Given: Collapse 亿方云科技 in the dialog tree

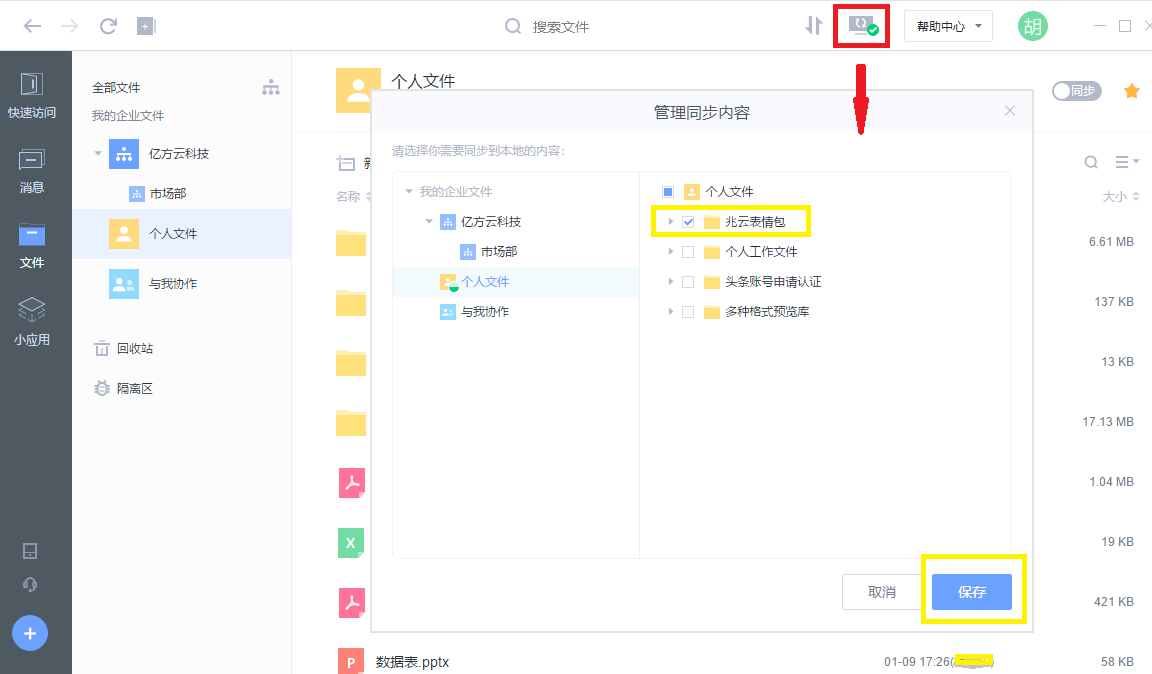Looking at the screenshot, I should [x=428, y=221].
